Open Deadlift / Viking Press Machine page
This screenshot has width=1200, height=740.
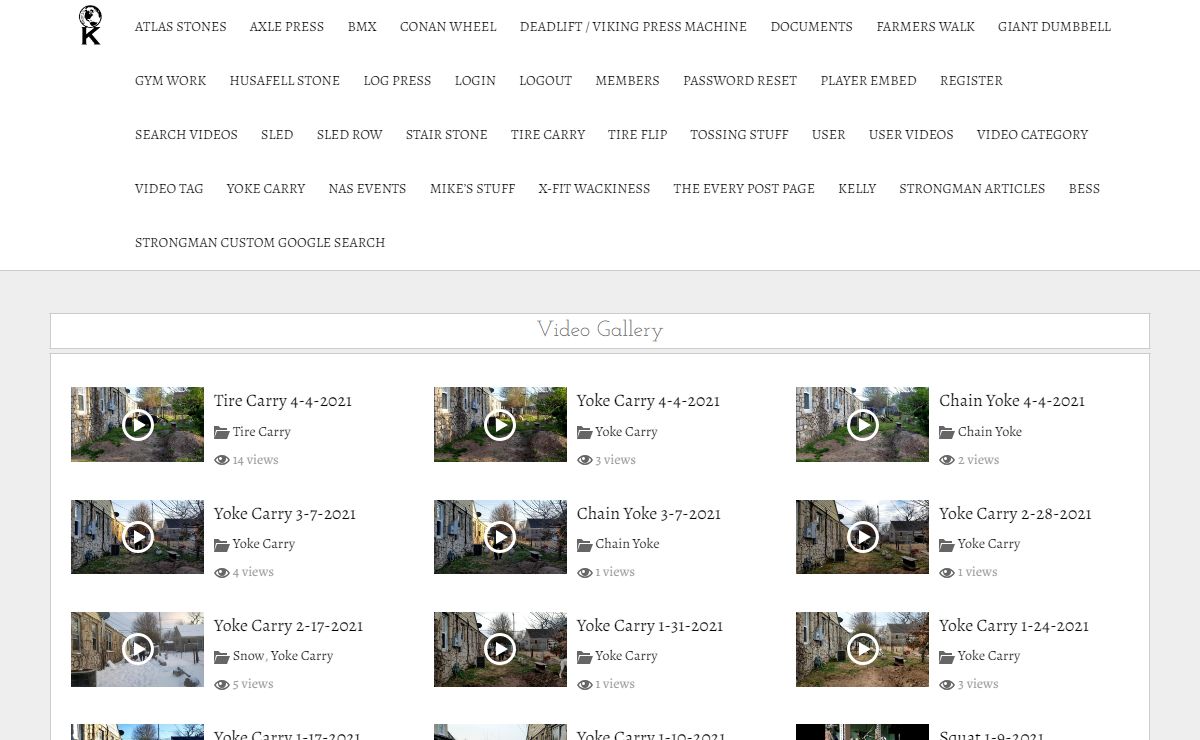tap(633, 27)
